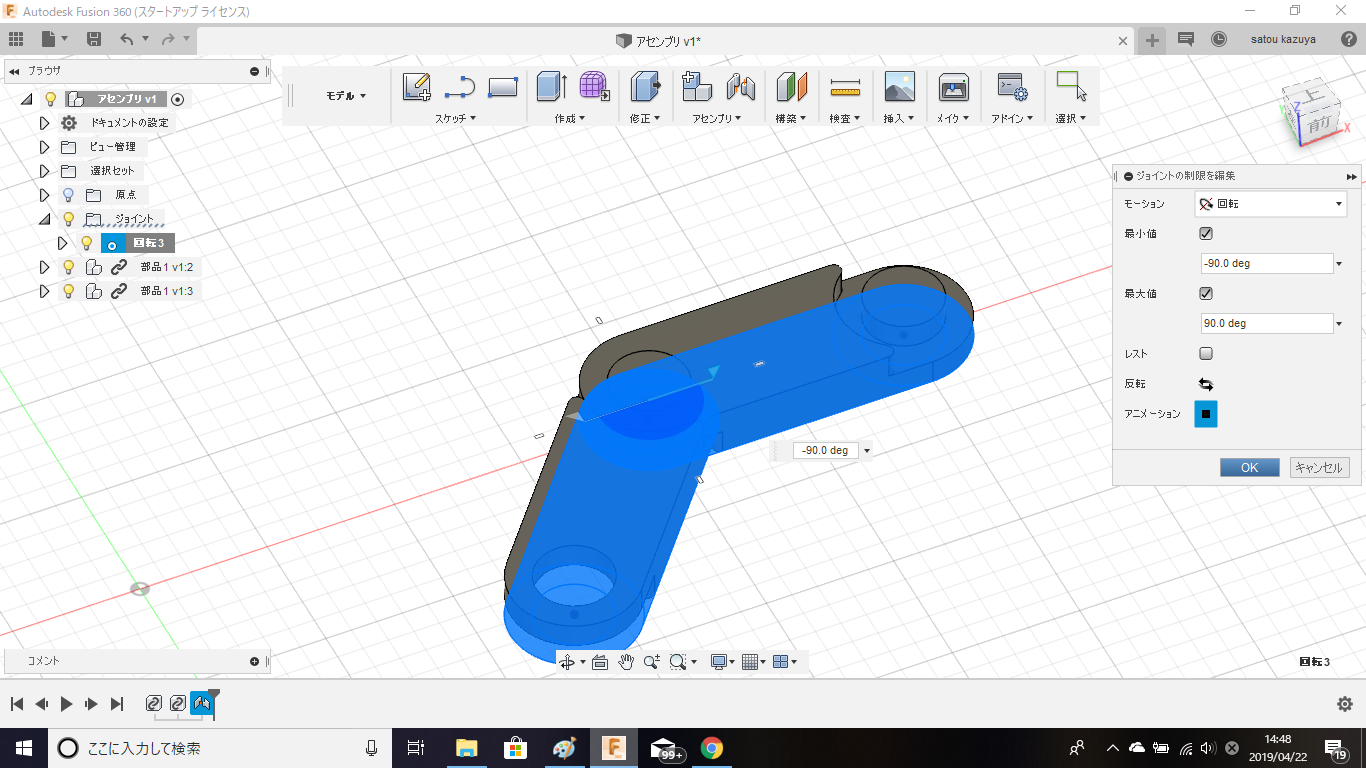Select the Joint assembly icon
This screenshot has width=1366, height=768.
(741, 87)
